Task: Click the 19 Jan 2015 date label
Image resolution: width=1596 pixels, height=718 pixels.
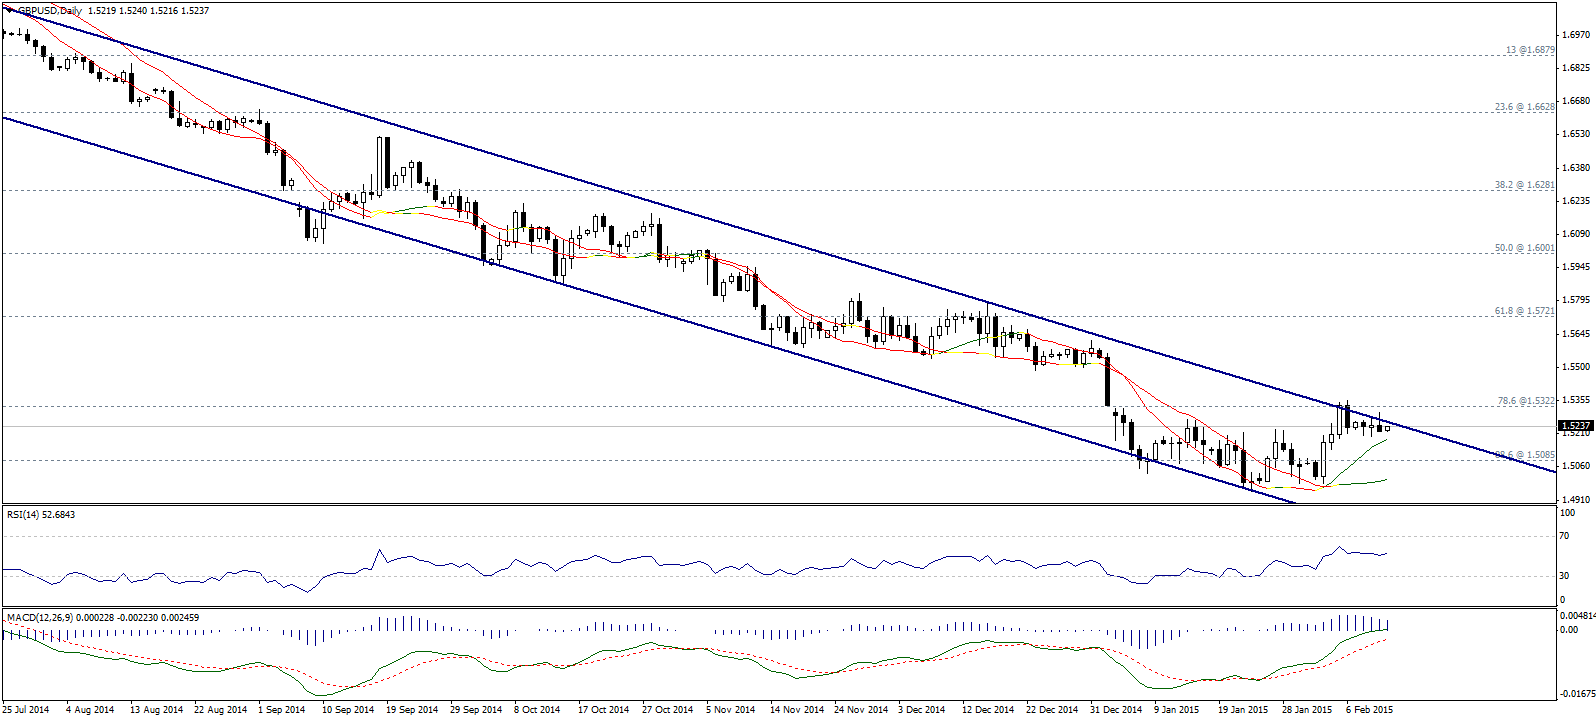Action: pos(1243,710)
